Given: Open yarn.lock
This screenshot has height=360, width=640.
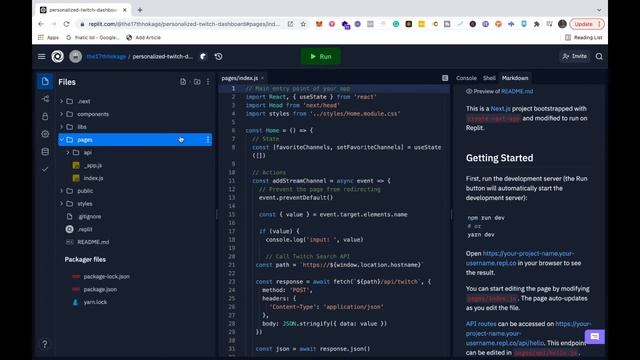Looking at the screenshot, I should (x=95, y=302).
